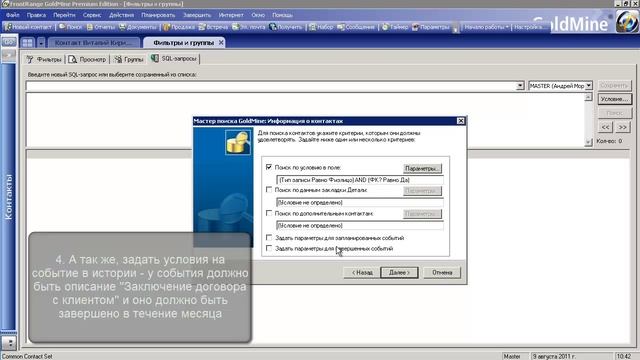Click the date 9 августа 2011 in status bar
640x360 pixels.
point(554,356)
